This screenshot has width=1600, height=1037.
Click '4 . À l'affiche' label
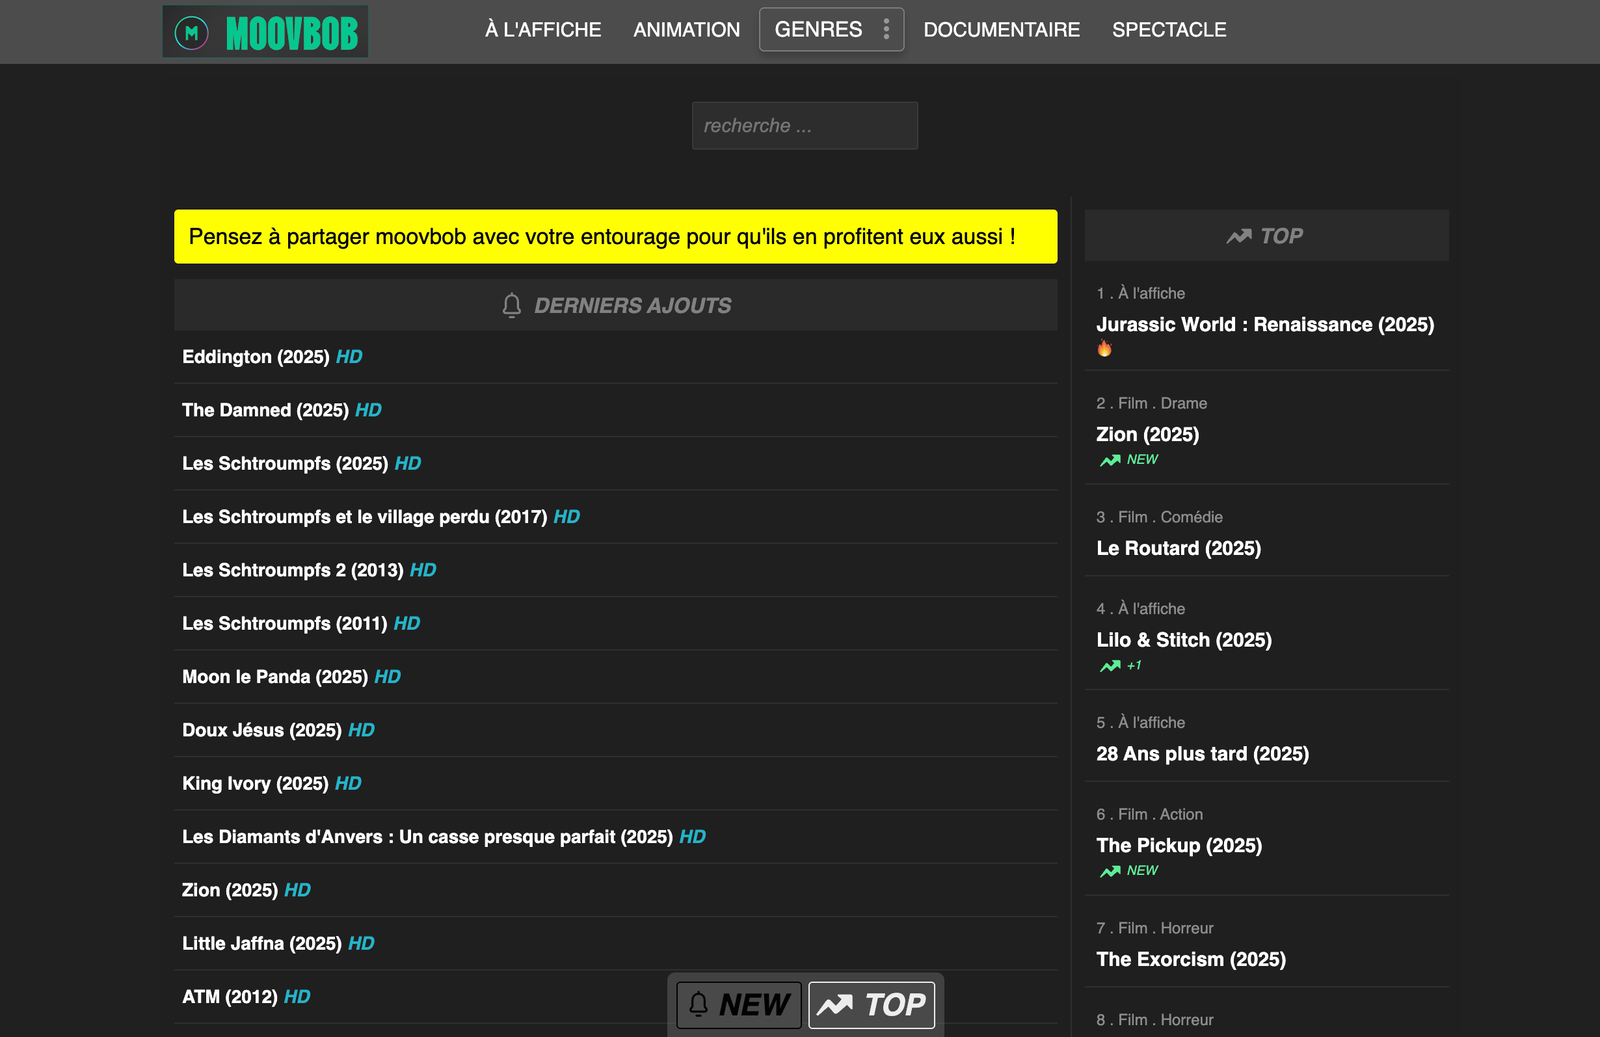click(1140, 609)
